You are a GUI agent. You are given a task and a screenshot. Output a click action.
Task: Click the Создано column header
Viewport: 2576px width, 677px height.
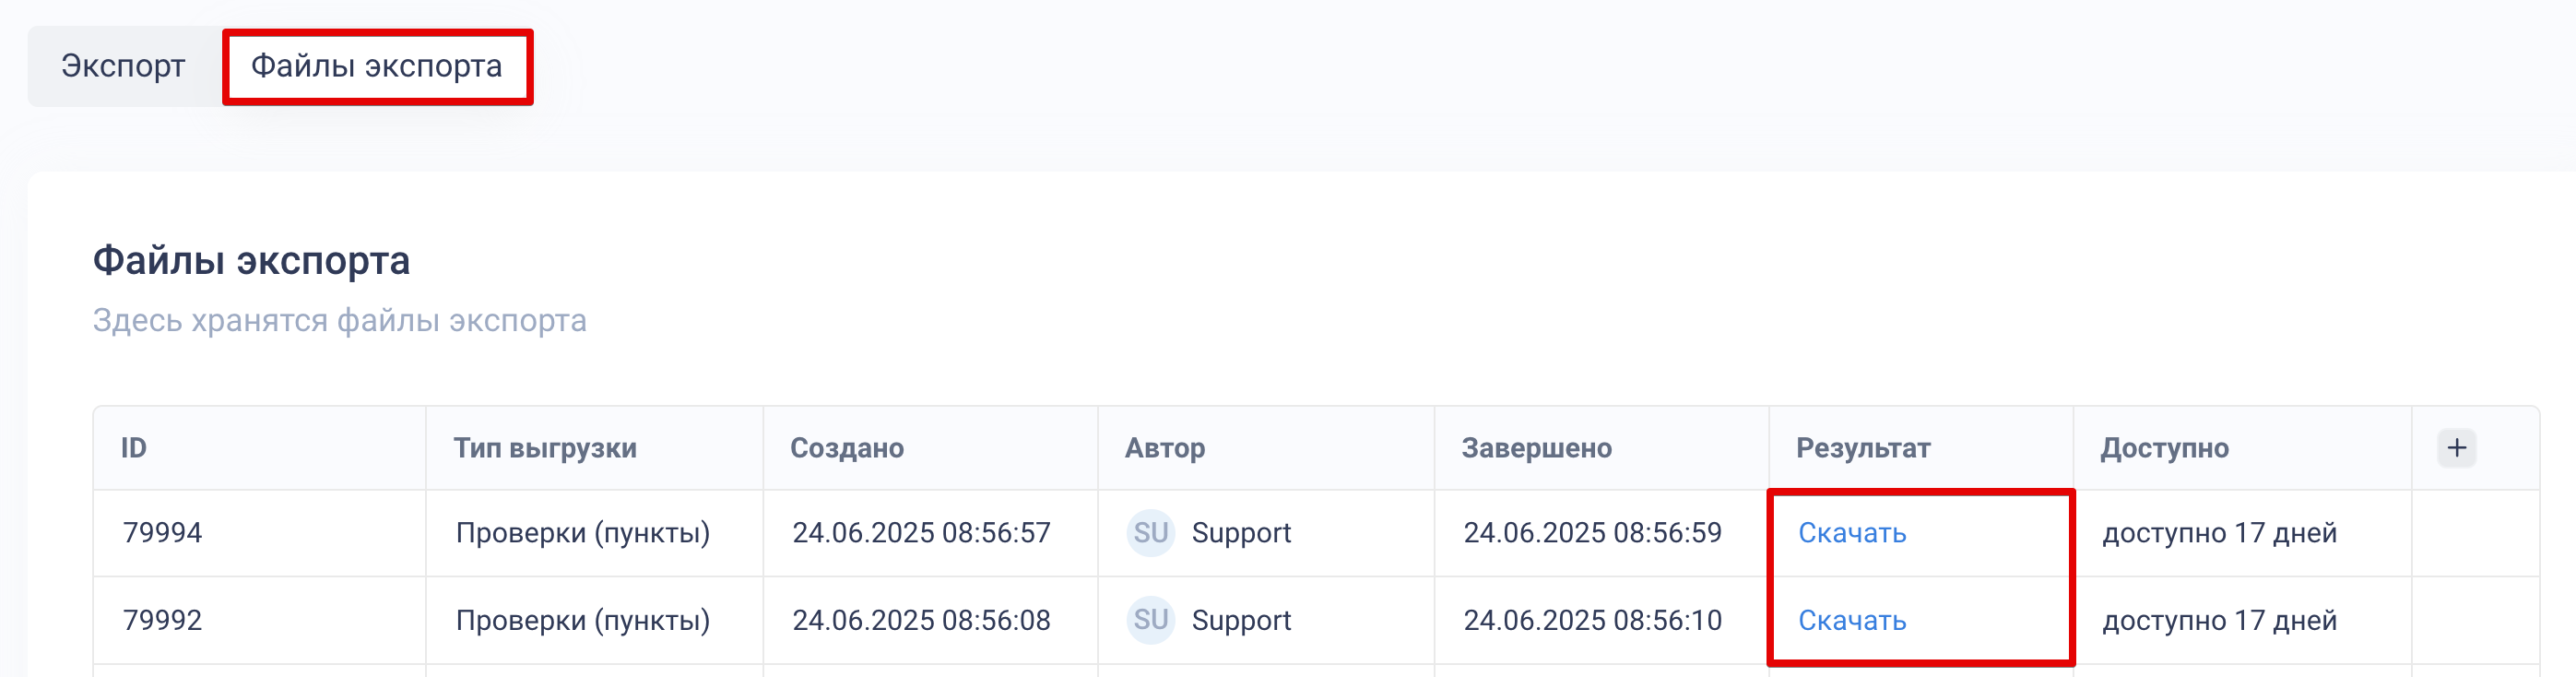tap(847, 448)
